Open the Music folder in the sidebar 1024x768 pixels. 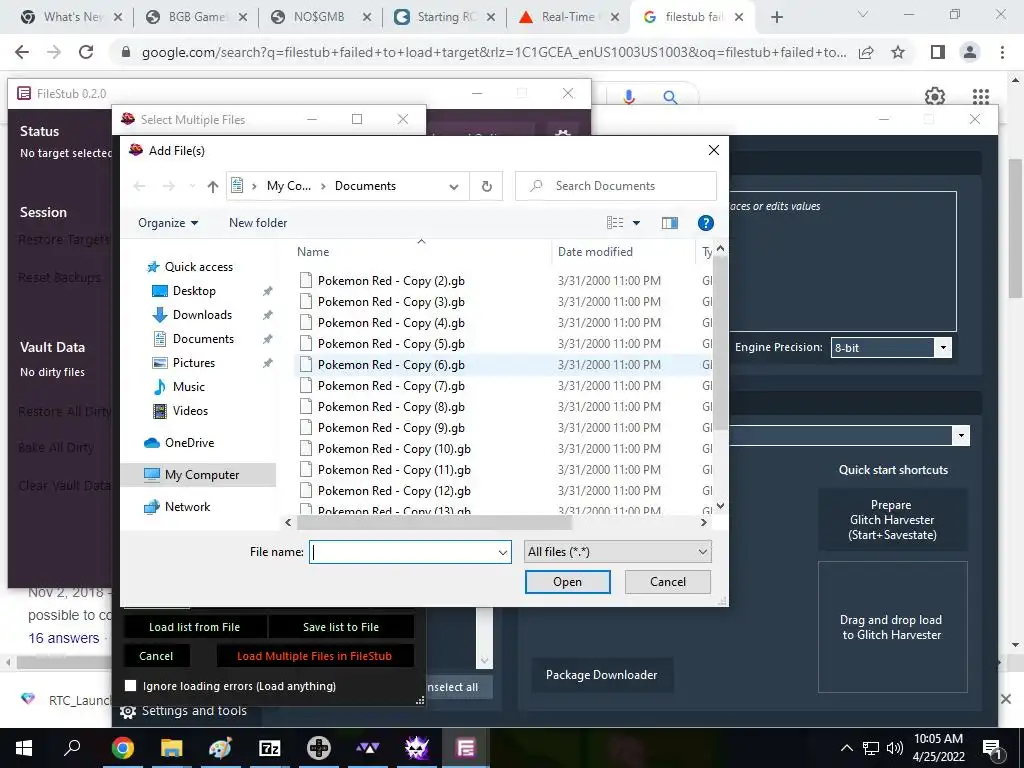188,387
